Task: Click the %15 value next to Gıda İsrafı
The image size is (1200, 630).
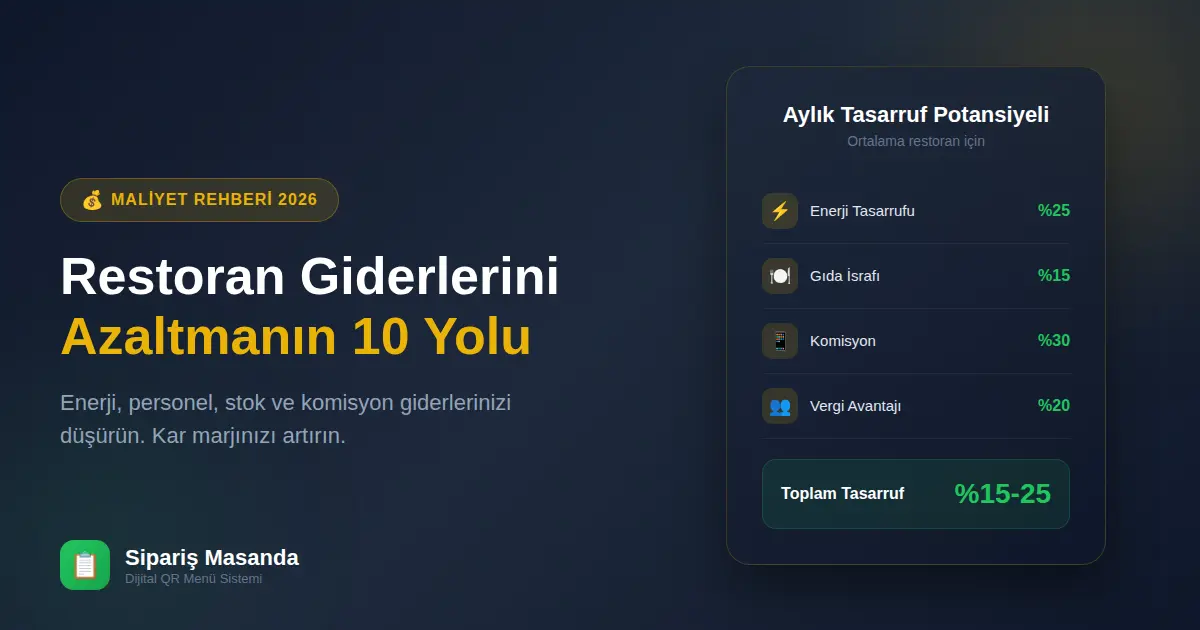Action: point(1052,276)
